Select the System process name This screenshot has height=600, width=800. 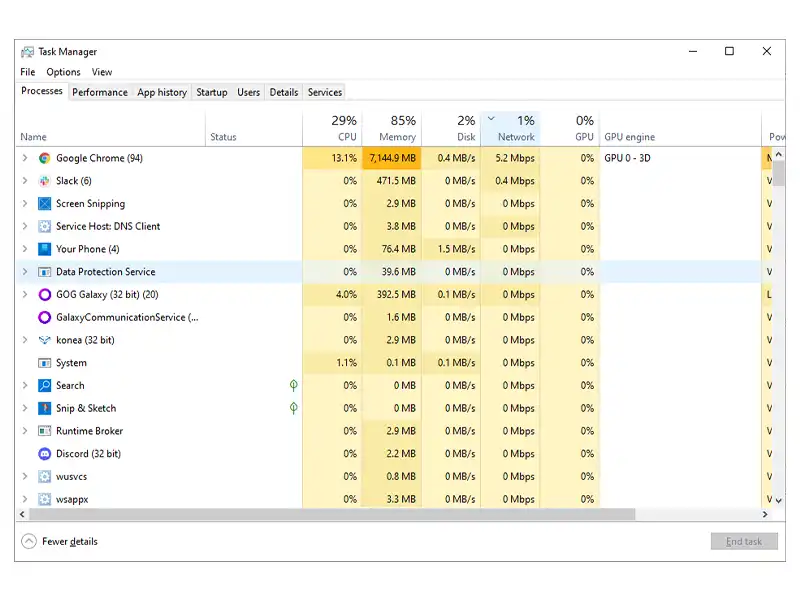point(71,363)
